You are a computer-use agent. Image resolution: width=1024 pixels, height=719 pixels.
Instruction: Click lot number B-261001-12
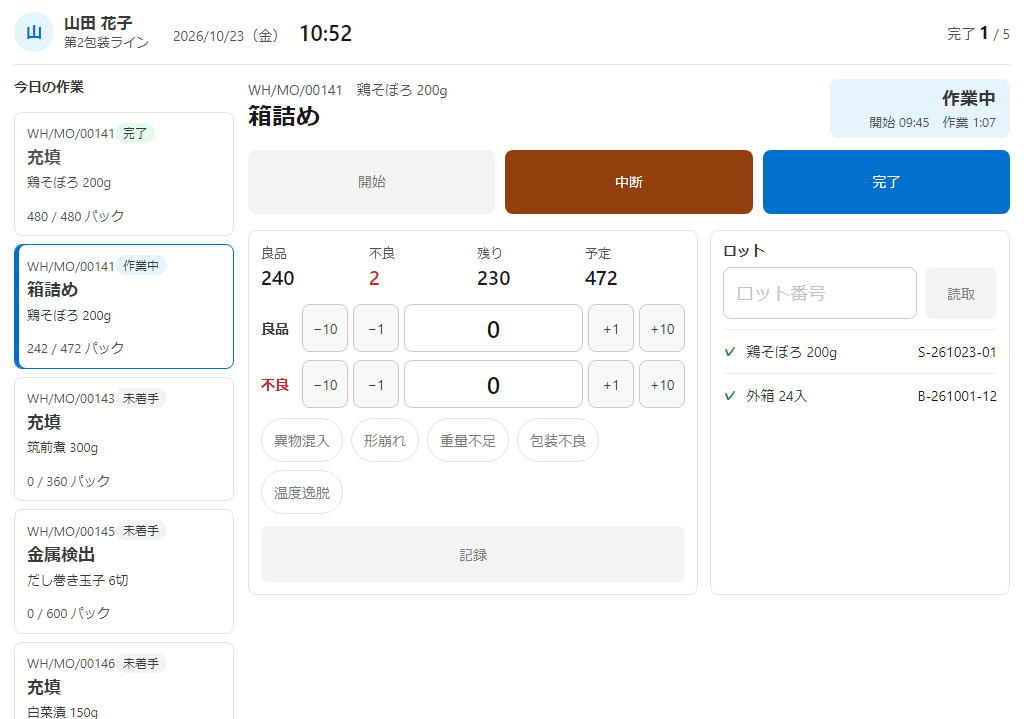pos(957,396)
